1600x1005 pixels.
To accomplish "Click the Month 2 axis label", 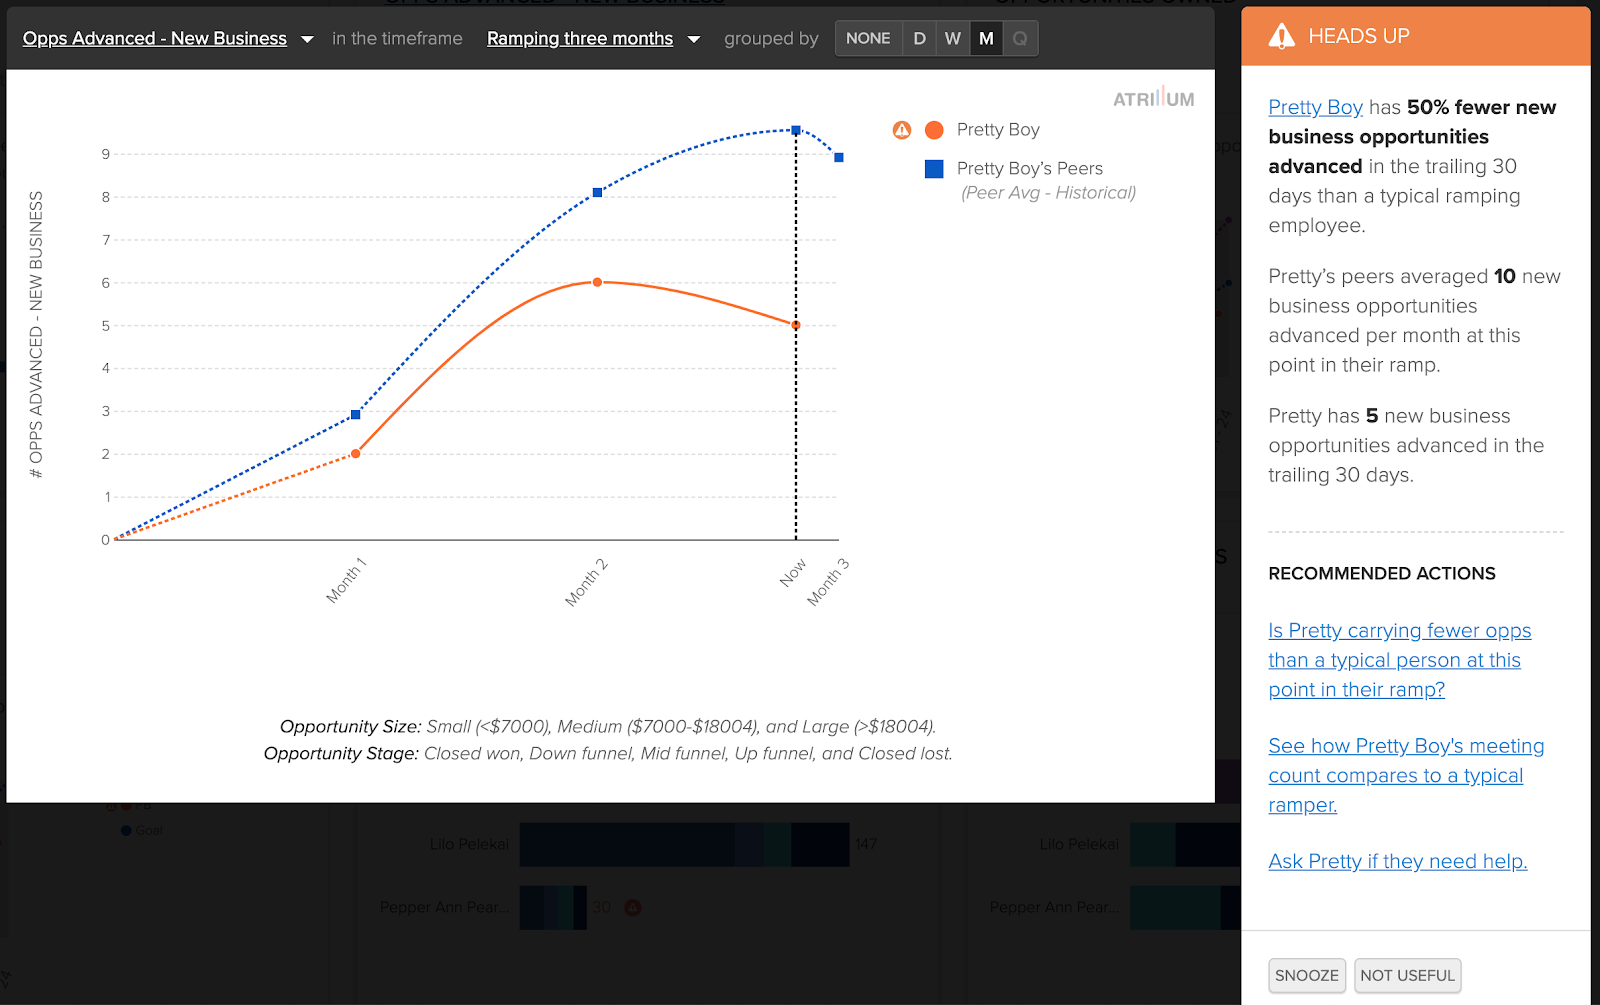I will 586,583.
